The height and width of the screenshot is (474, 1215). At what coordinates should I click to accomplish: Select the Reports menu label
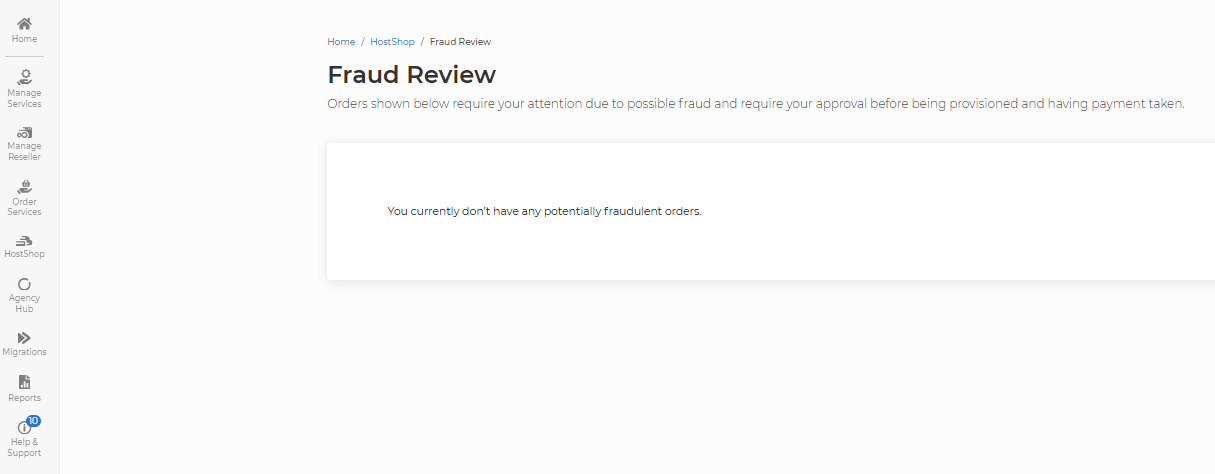[24, 398]
